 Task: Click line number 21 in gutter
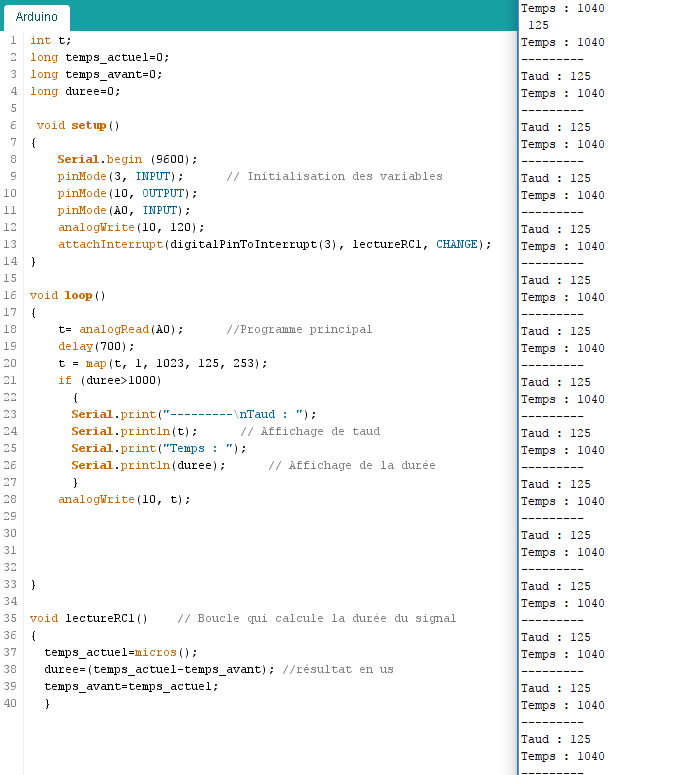pos(10,380)
